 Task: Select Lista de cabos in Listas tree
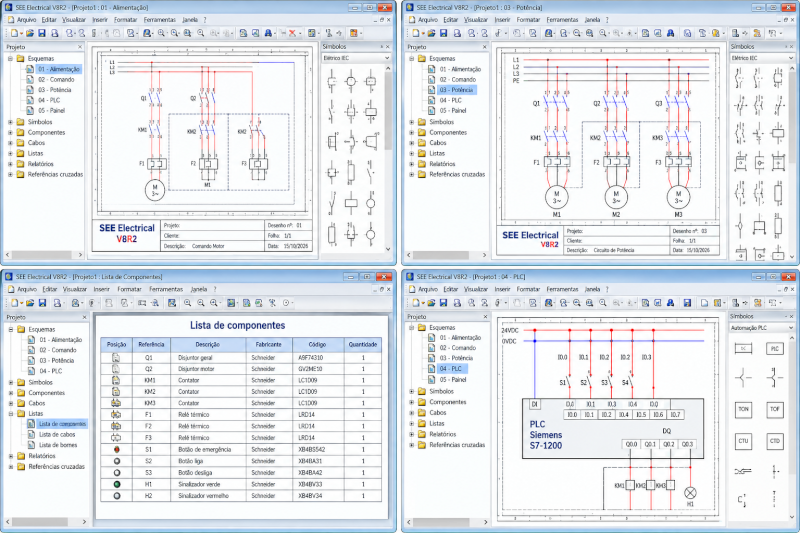click(x=57, y=435)
